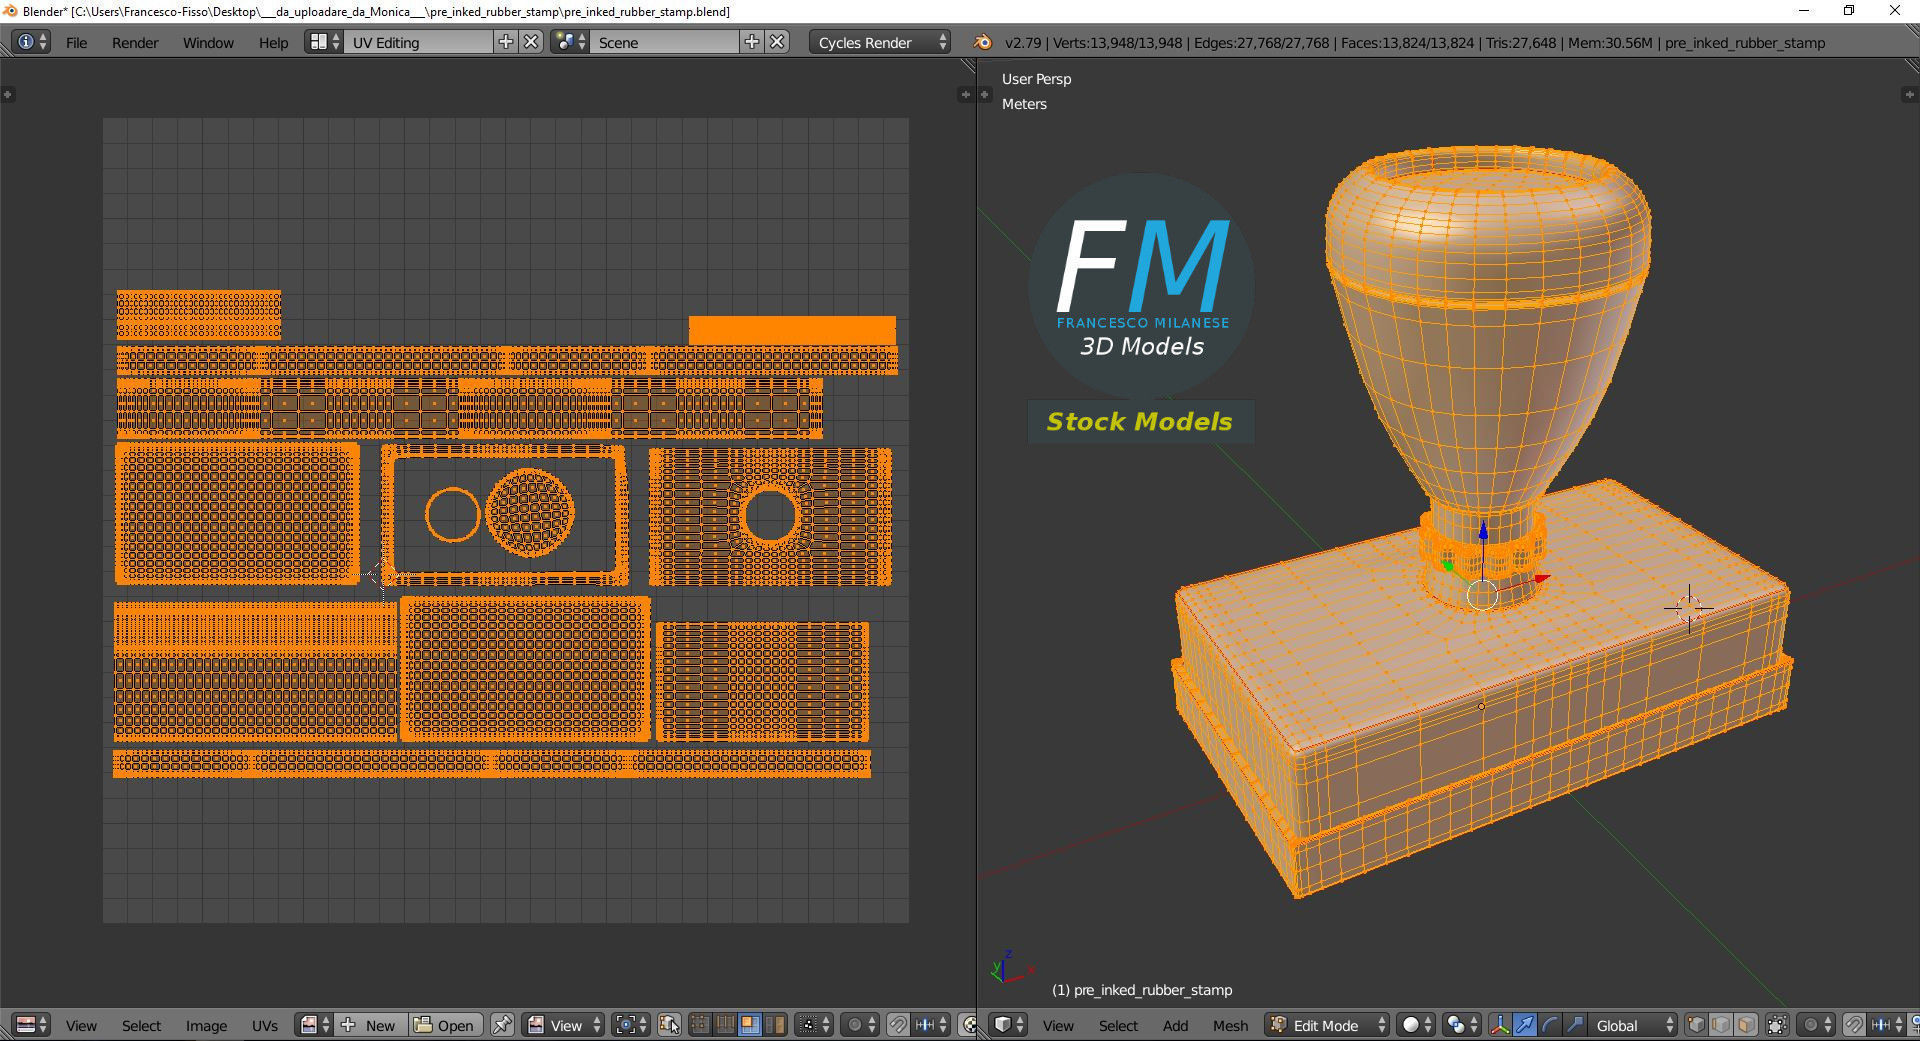Screen dimensions: 1920x1041
Task: Open the UV editor's editor type selector
Action: 31,1025
